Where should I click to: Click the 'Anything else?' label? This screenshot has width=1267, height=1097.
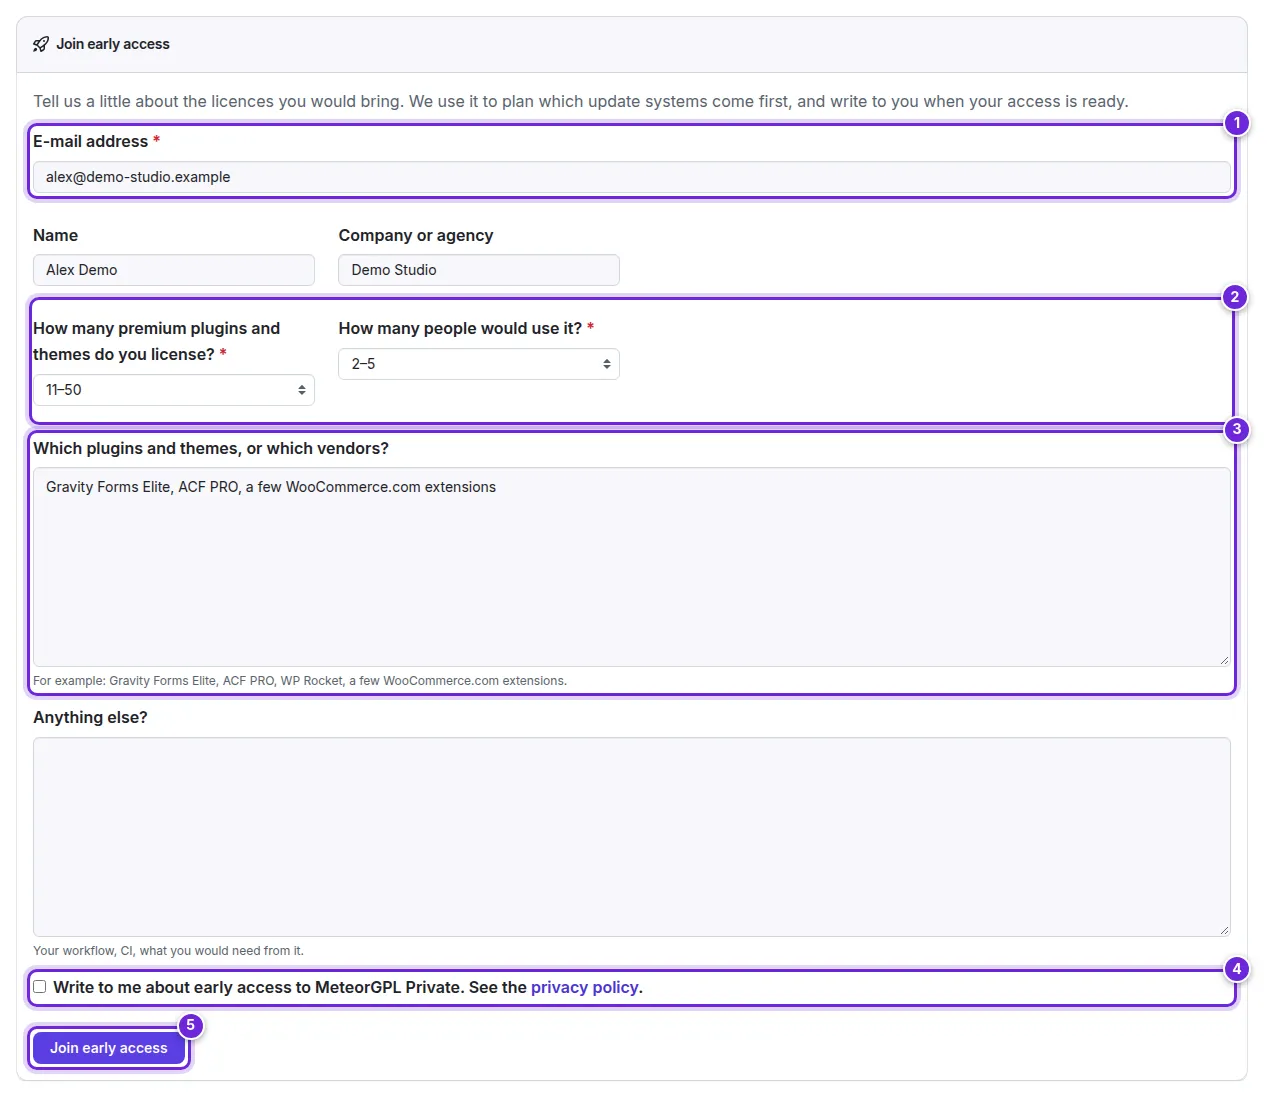click(x=90, y=717)
